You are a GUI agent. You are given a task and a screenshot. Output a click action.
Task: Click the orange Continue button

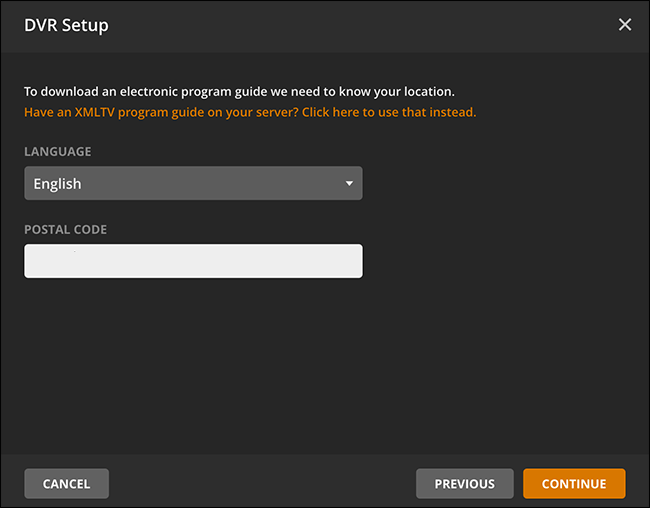tap(574, 484)
